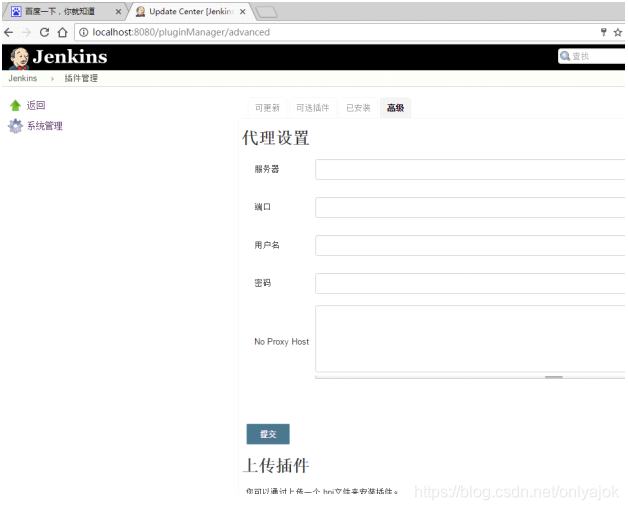Switch to the 可选插件 tab
This screenshot has height=510, width=628.
[312, 108]
